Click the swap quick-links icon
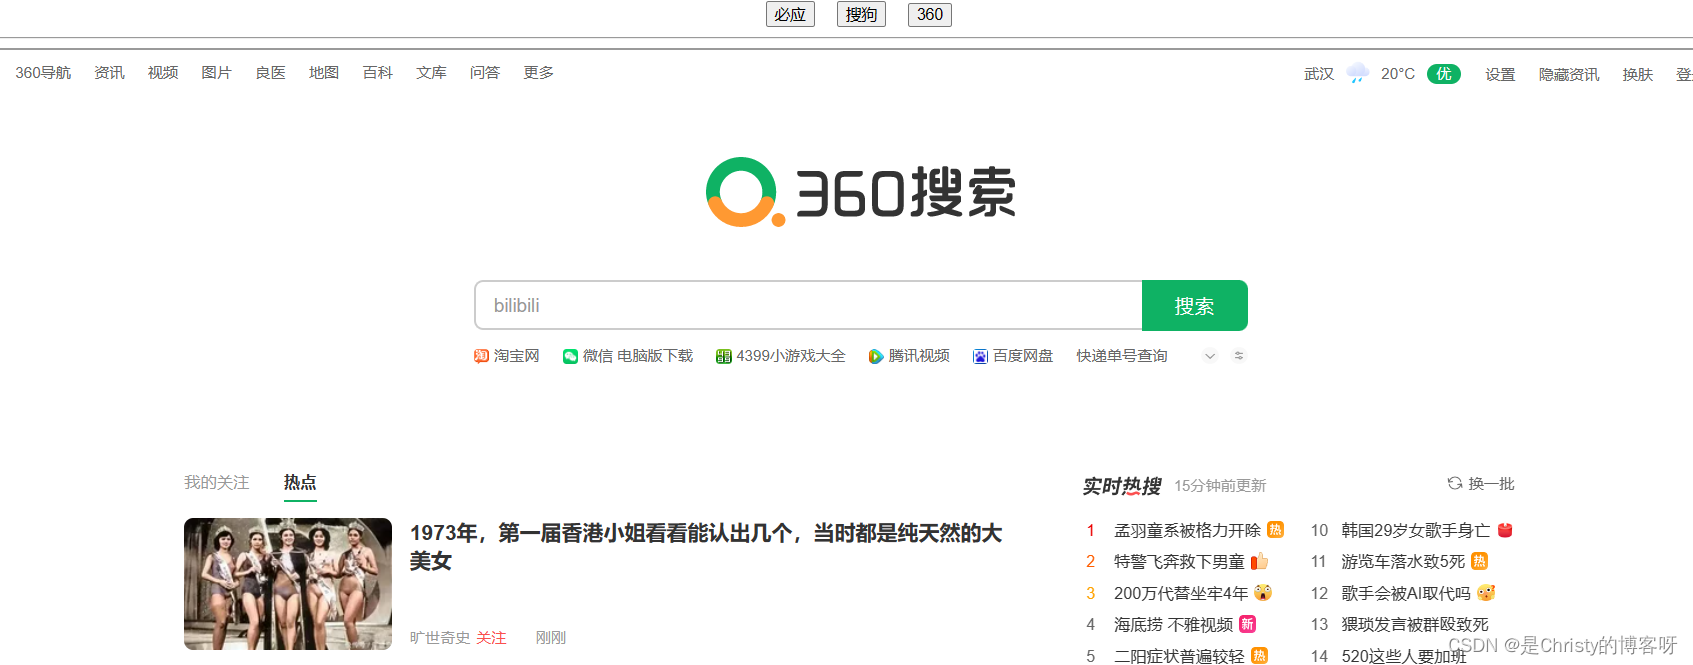Screen dimensions: 1693x665 (x=1239, y=355)
